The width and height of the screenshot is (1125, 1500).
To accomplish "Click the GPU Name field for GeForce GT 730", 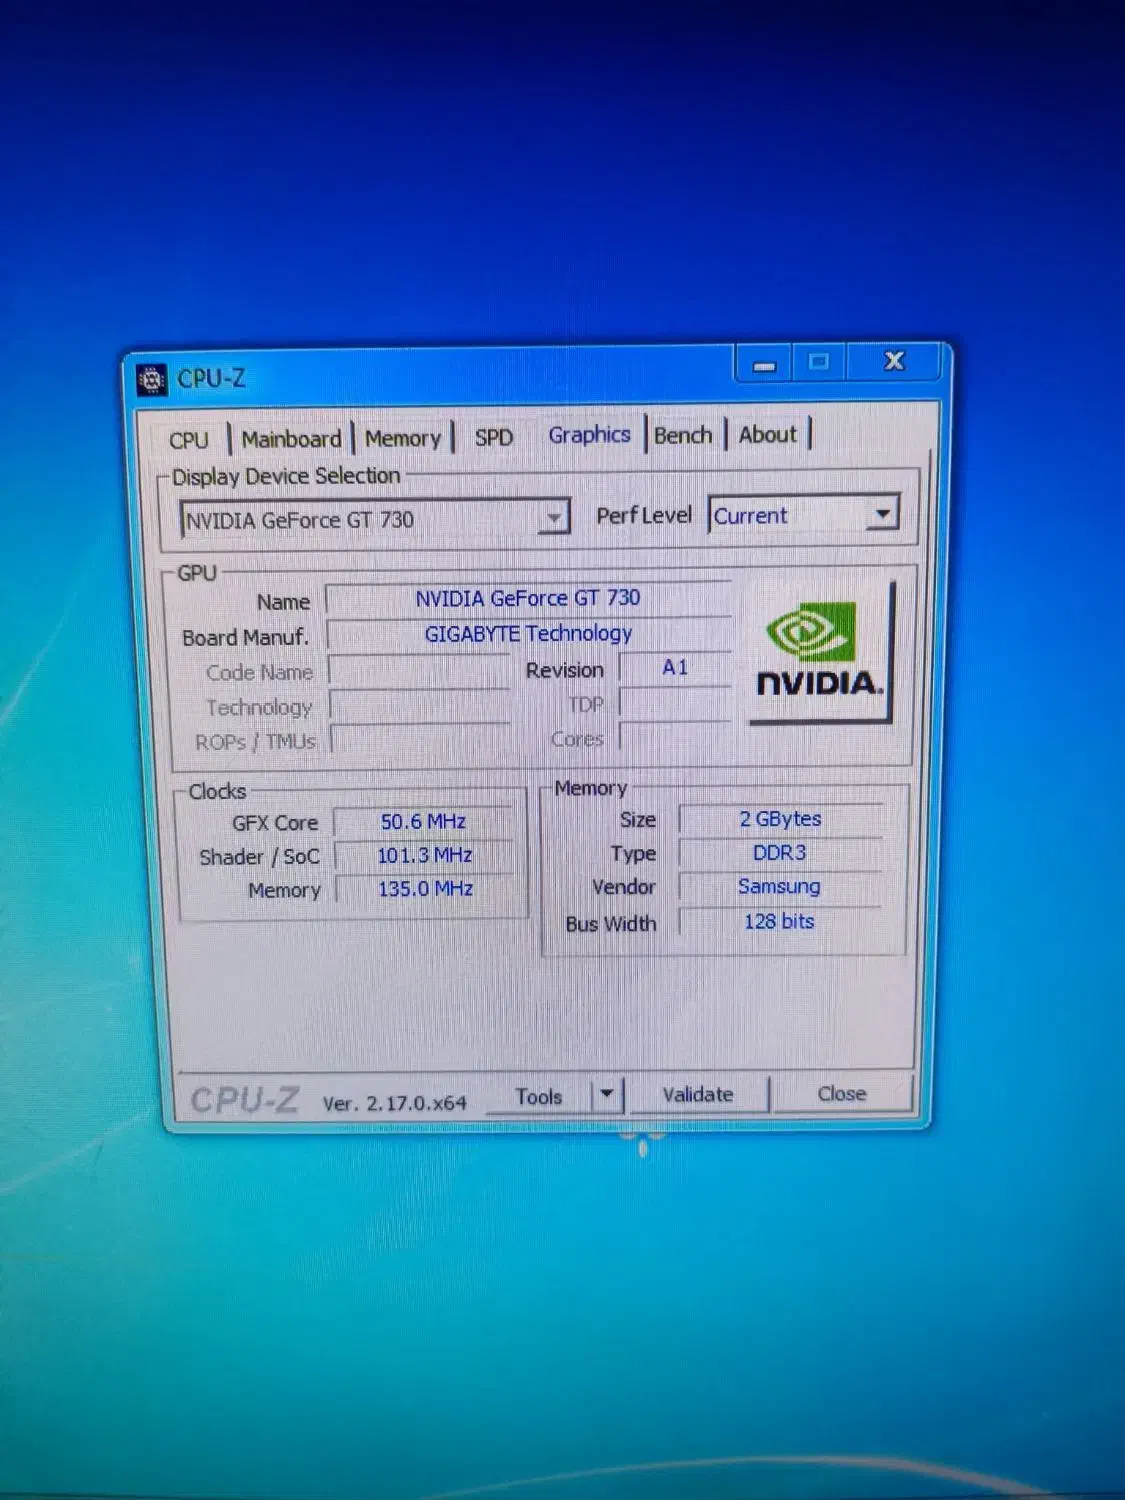I will (528, 598).
